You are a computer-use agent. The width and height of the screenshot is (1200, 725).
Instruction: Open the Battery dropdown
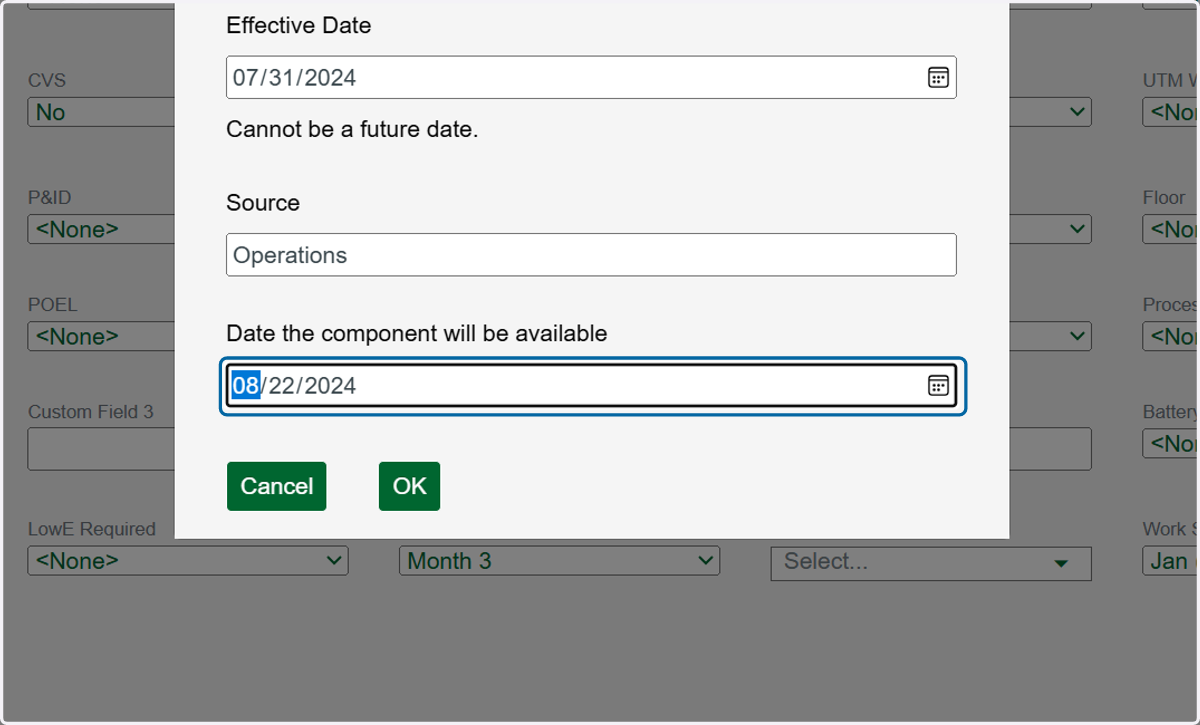pos(1171,443)
